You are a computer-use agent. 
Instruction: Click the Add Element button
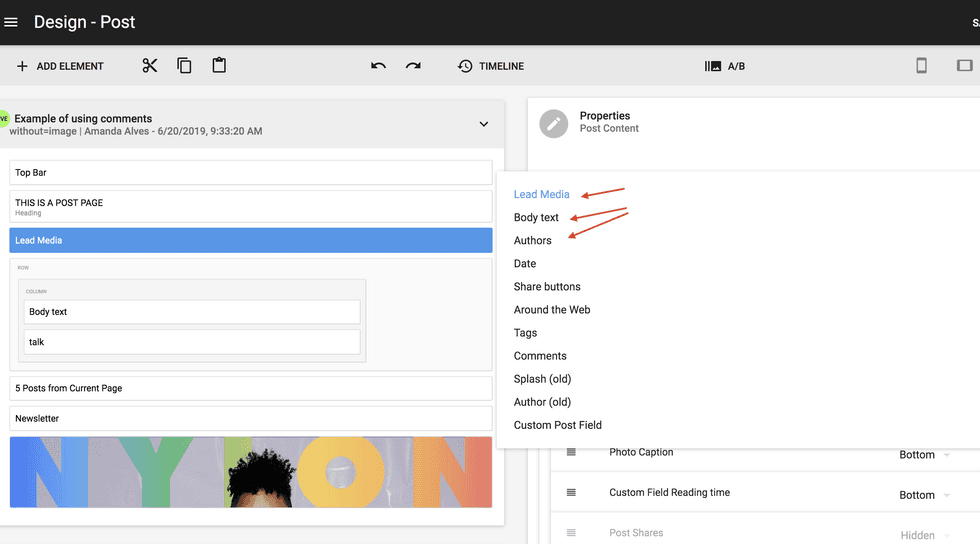point(60,66)
